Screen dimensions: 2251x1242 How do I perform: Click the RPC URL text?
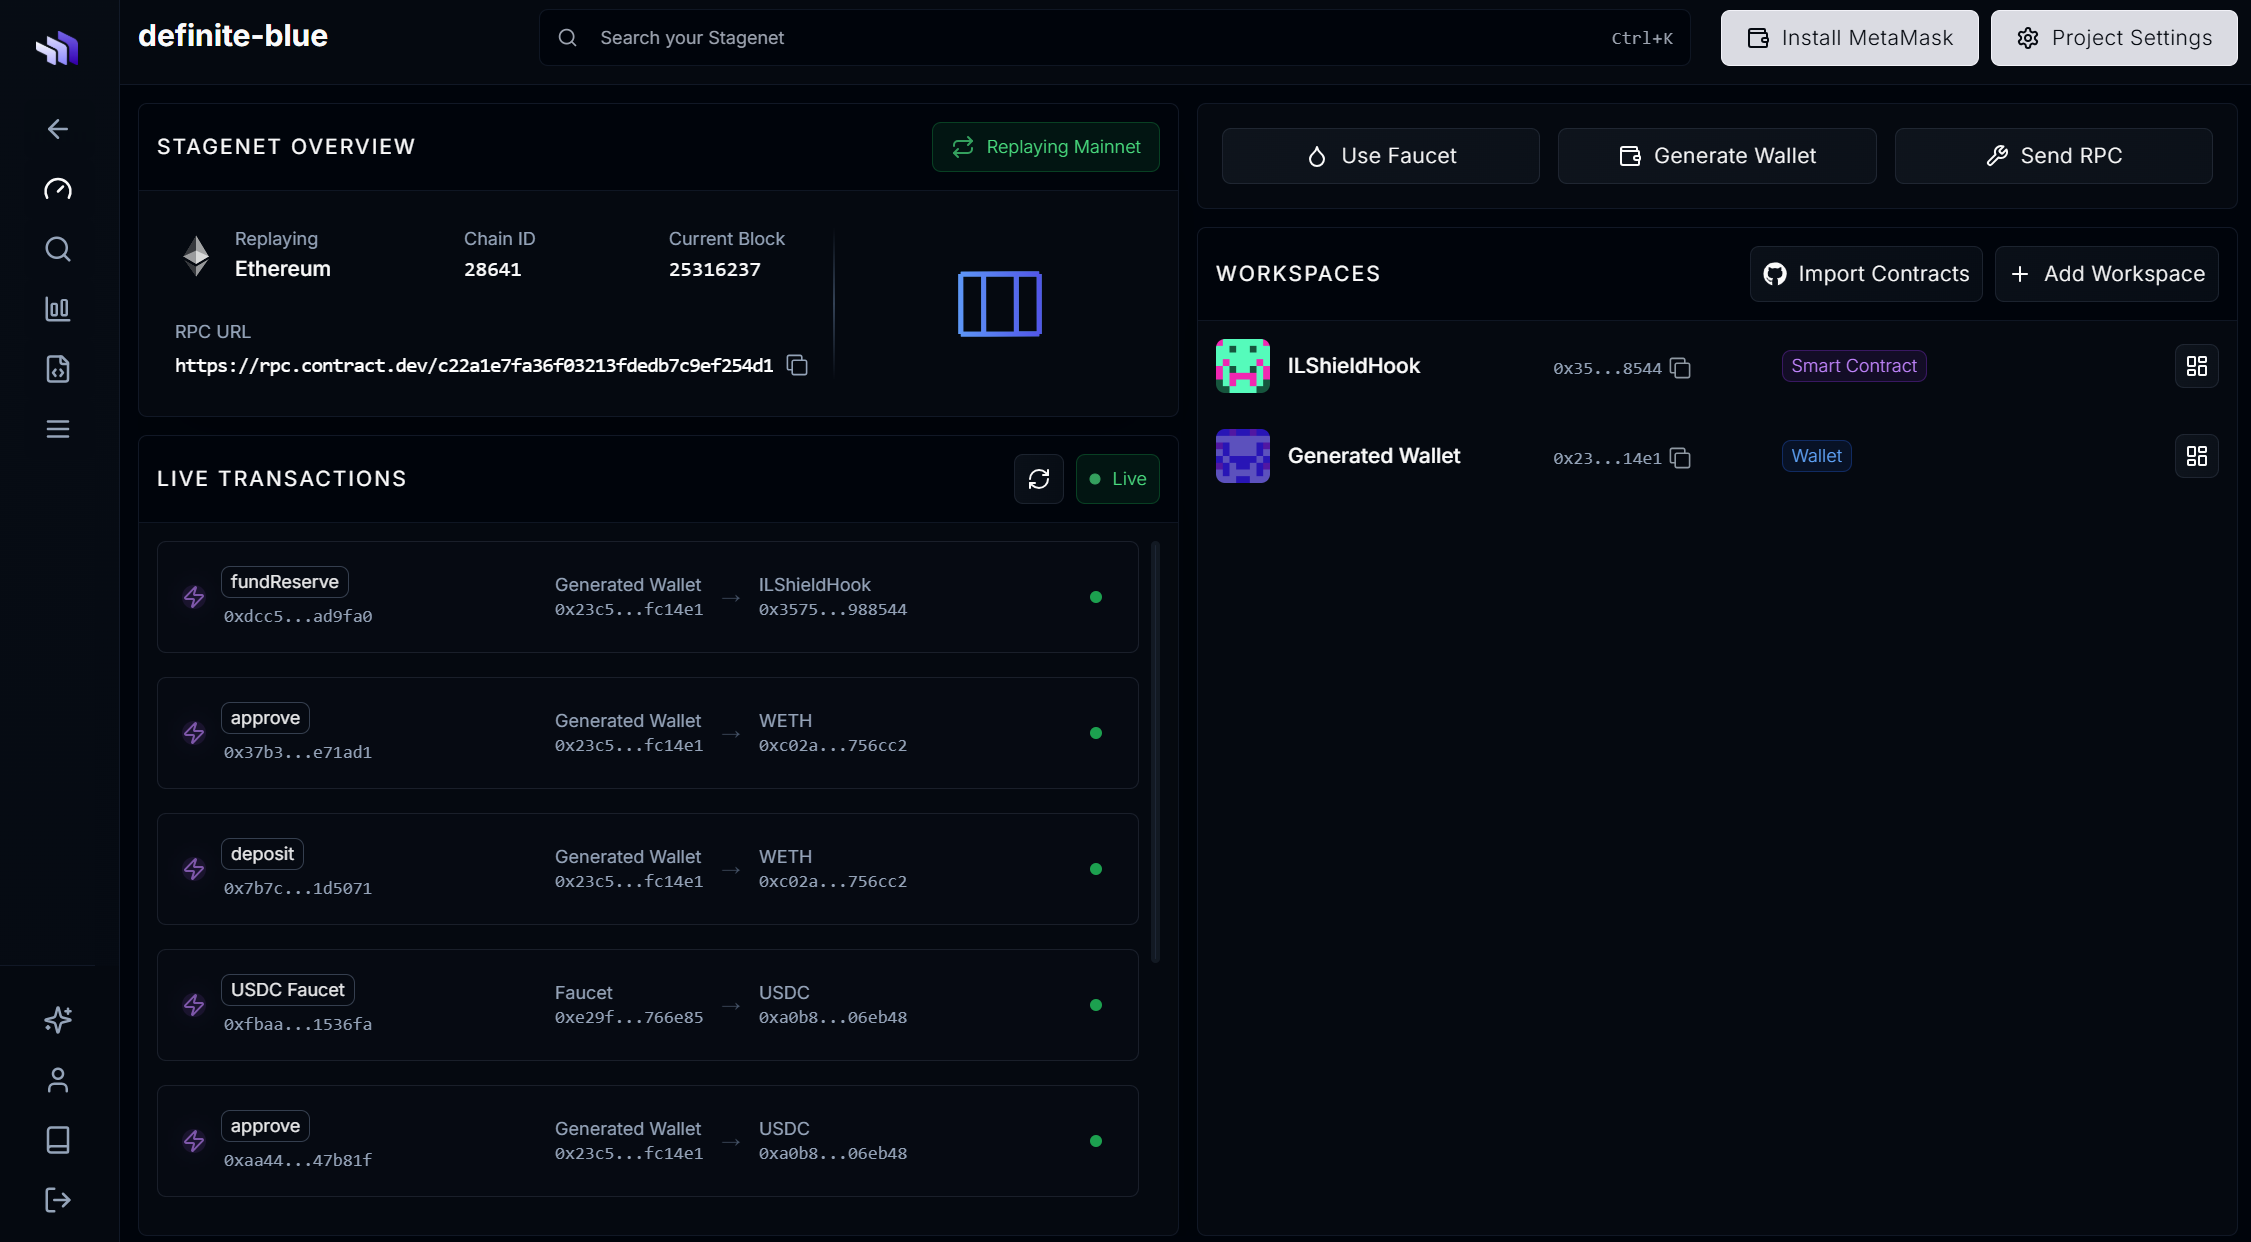(474, 366)
